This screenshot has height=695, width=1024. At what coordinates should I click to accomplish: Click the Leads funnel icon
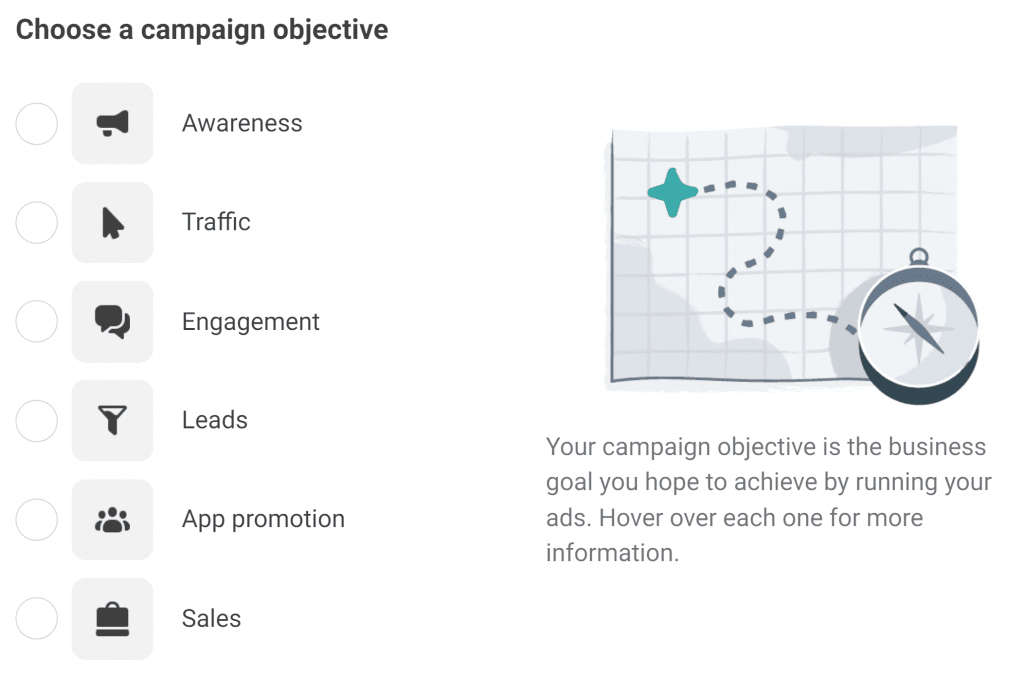pyautogui.click(x=112, y=421)
